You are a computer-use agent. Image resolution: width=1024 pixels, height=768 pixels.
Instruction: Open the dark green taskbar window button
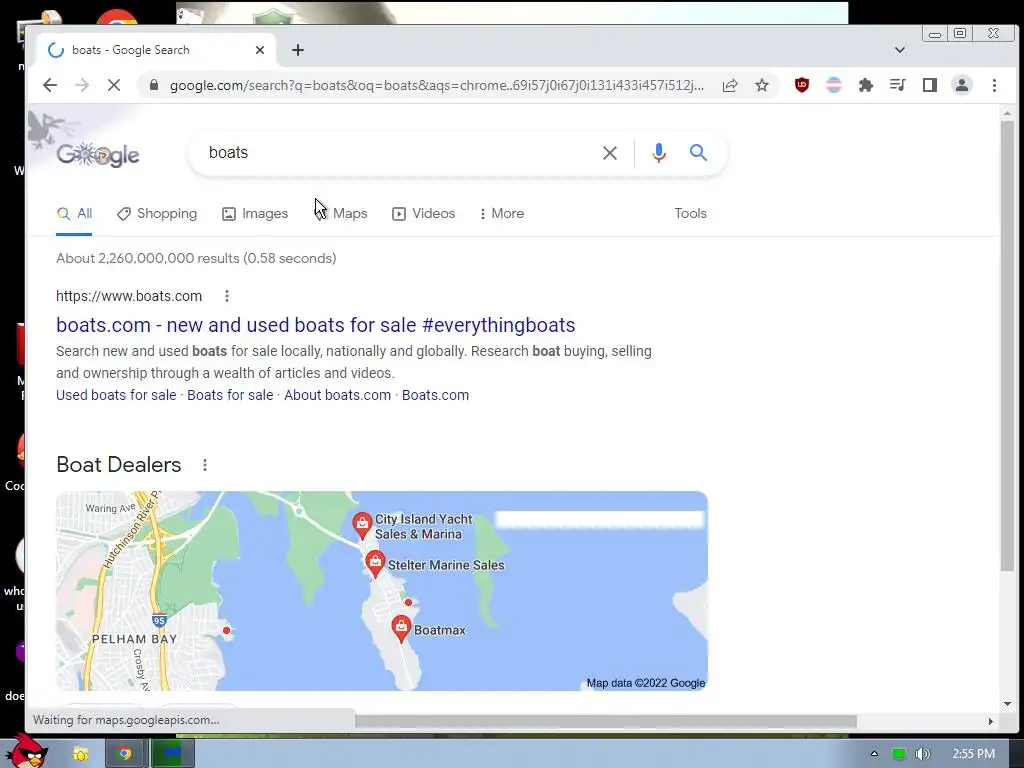[x=172, y=754]
